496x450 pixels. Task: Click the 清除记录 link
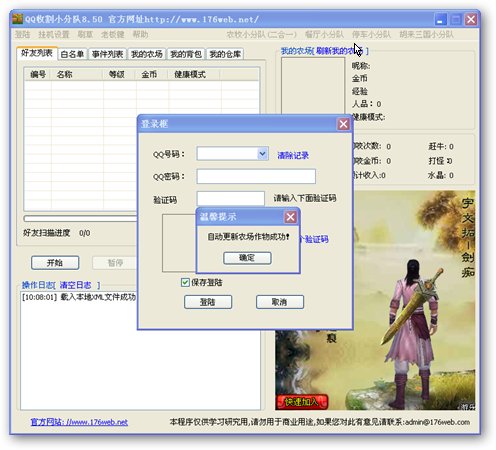point(293,155)
